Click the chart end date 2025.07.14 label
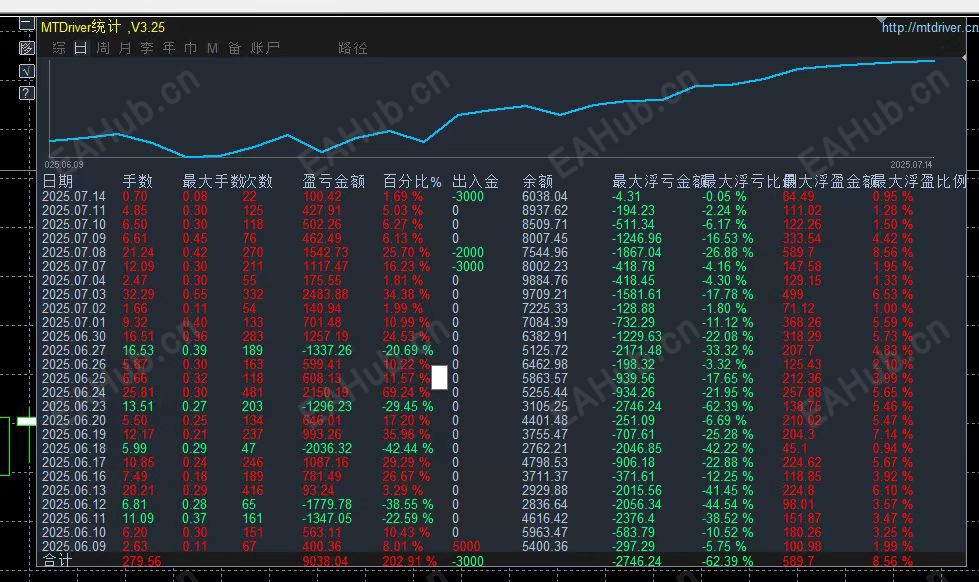 click(x=911, y=165)
